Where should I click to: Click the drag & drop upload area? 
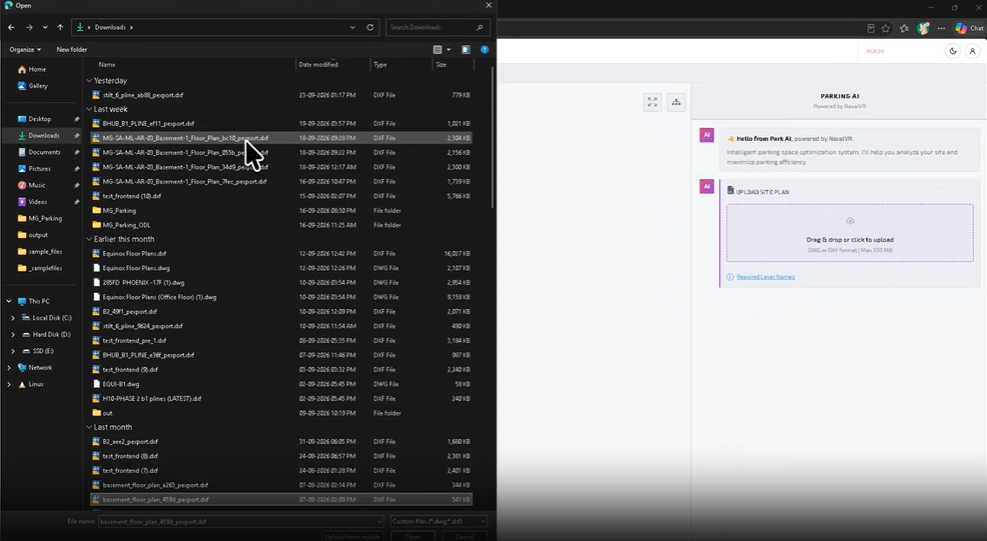[x=850, y=233]
